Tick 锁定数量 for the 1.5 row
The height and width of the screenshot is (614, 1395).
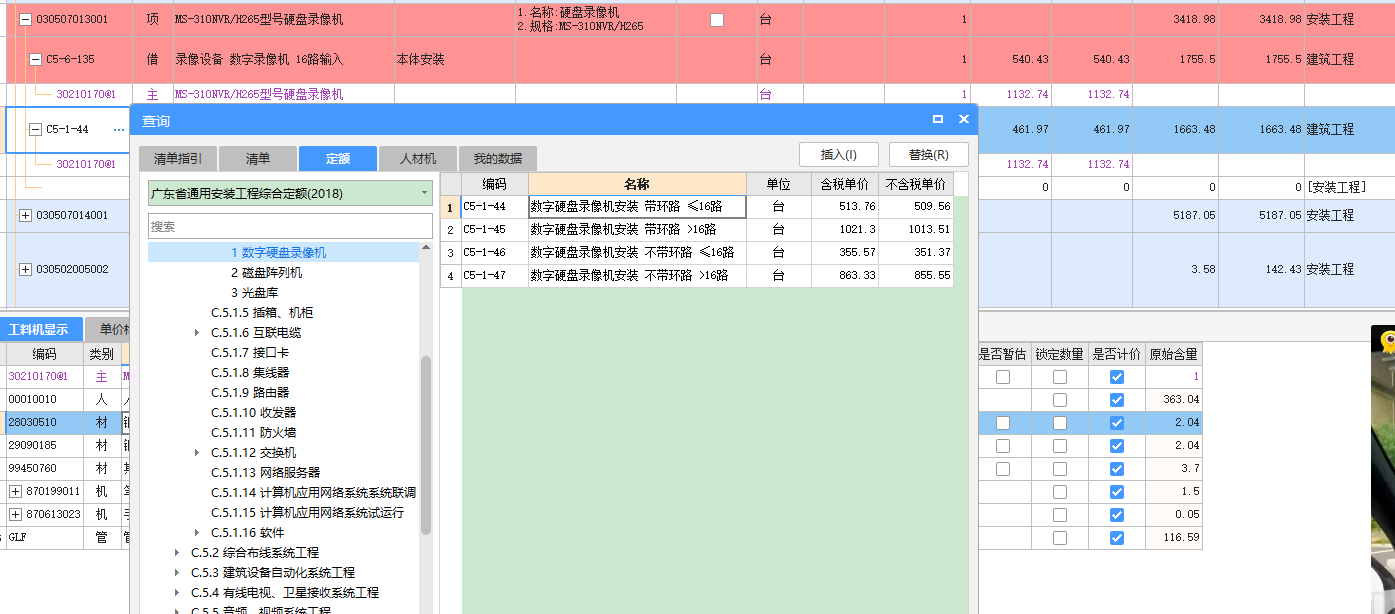pyautogui.click(x=1060, y=492)
